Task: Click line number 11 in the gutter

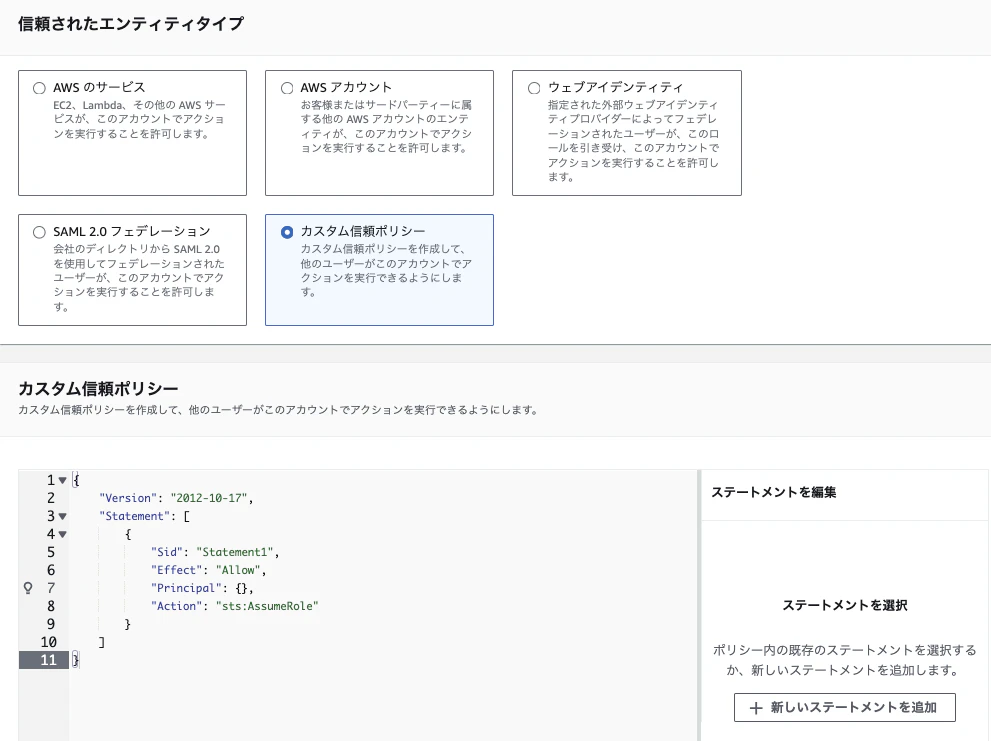Action: (x=48, y=660)
